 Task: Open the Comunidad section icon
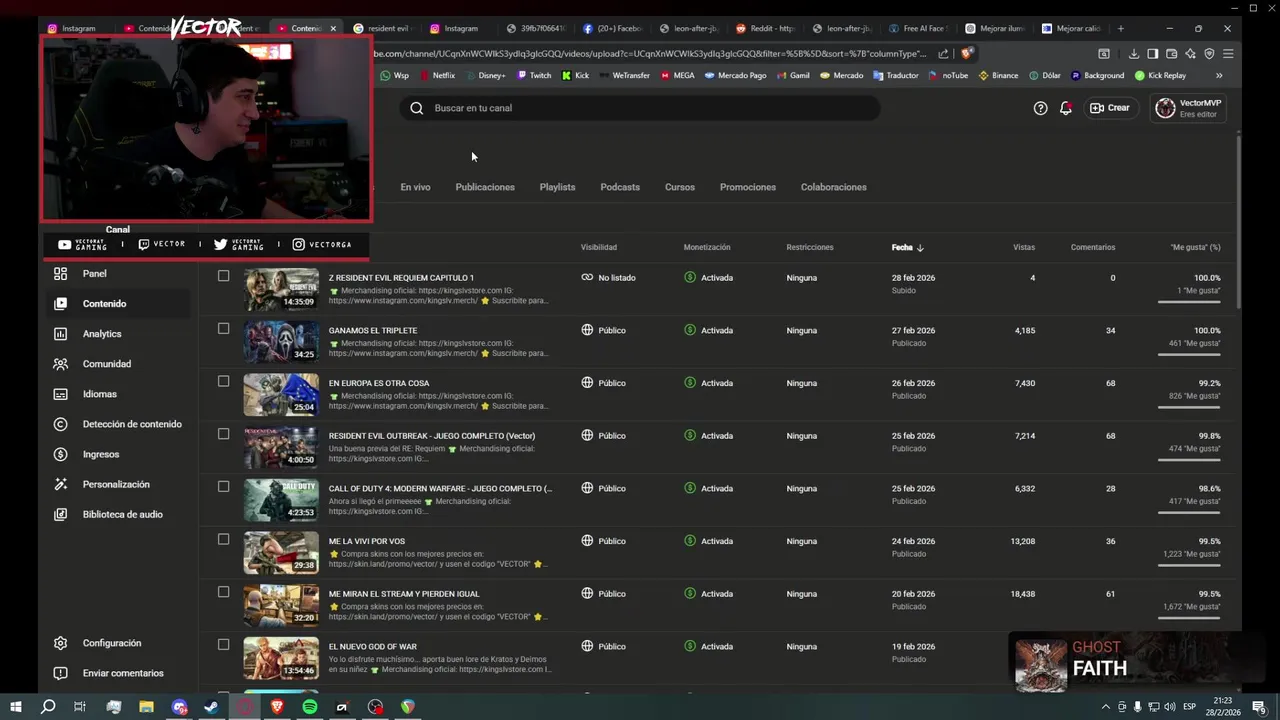[x=61, y=364]
